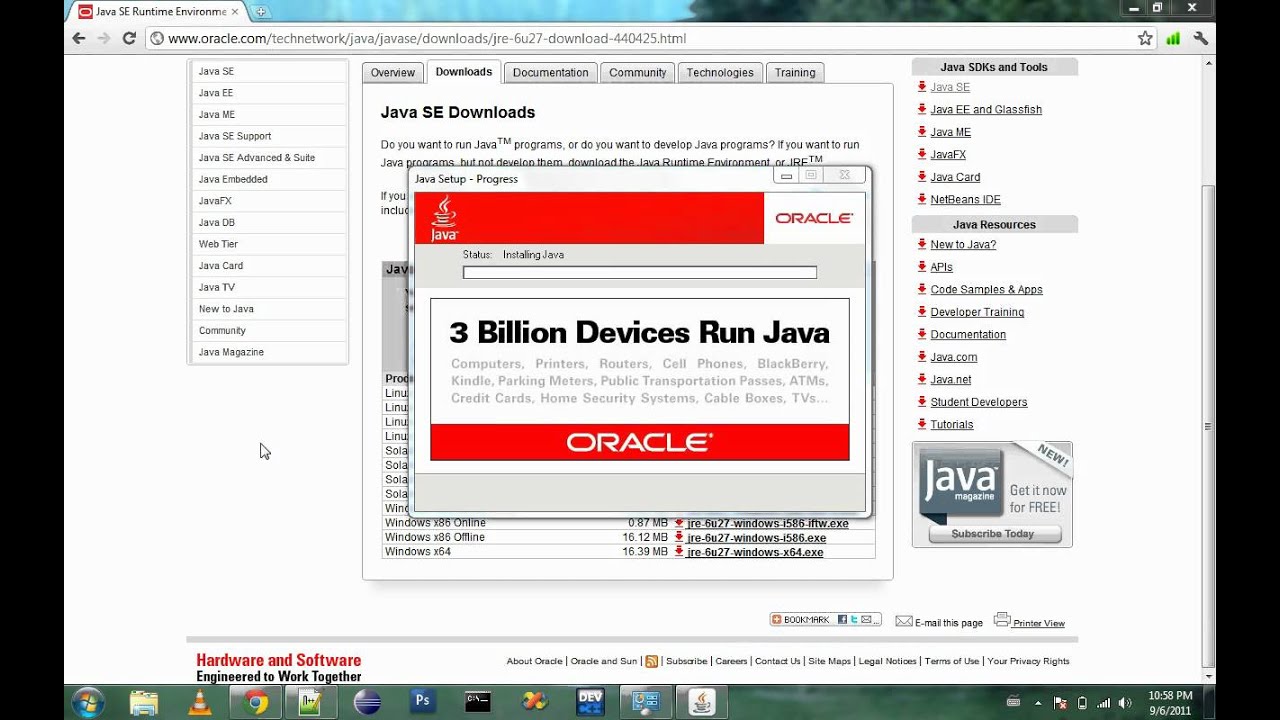
Task: Open the Documentation tab
Action: tap(551, 72)
